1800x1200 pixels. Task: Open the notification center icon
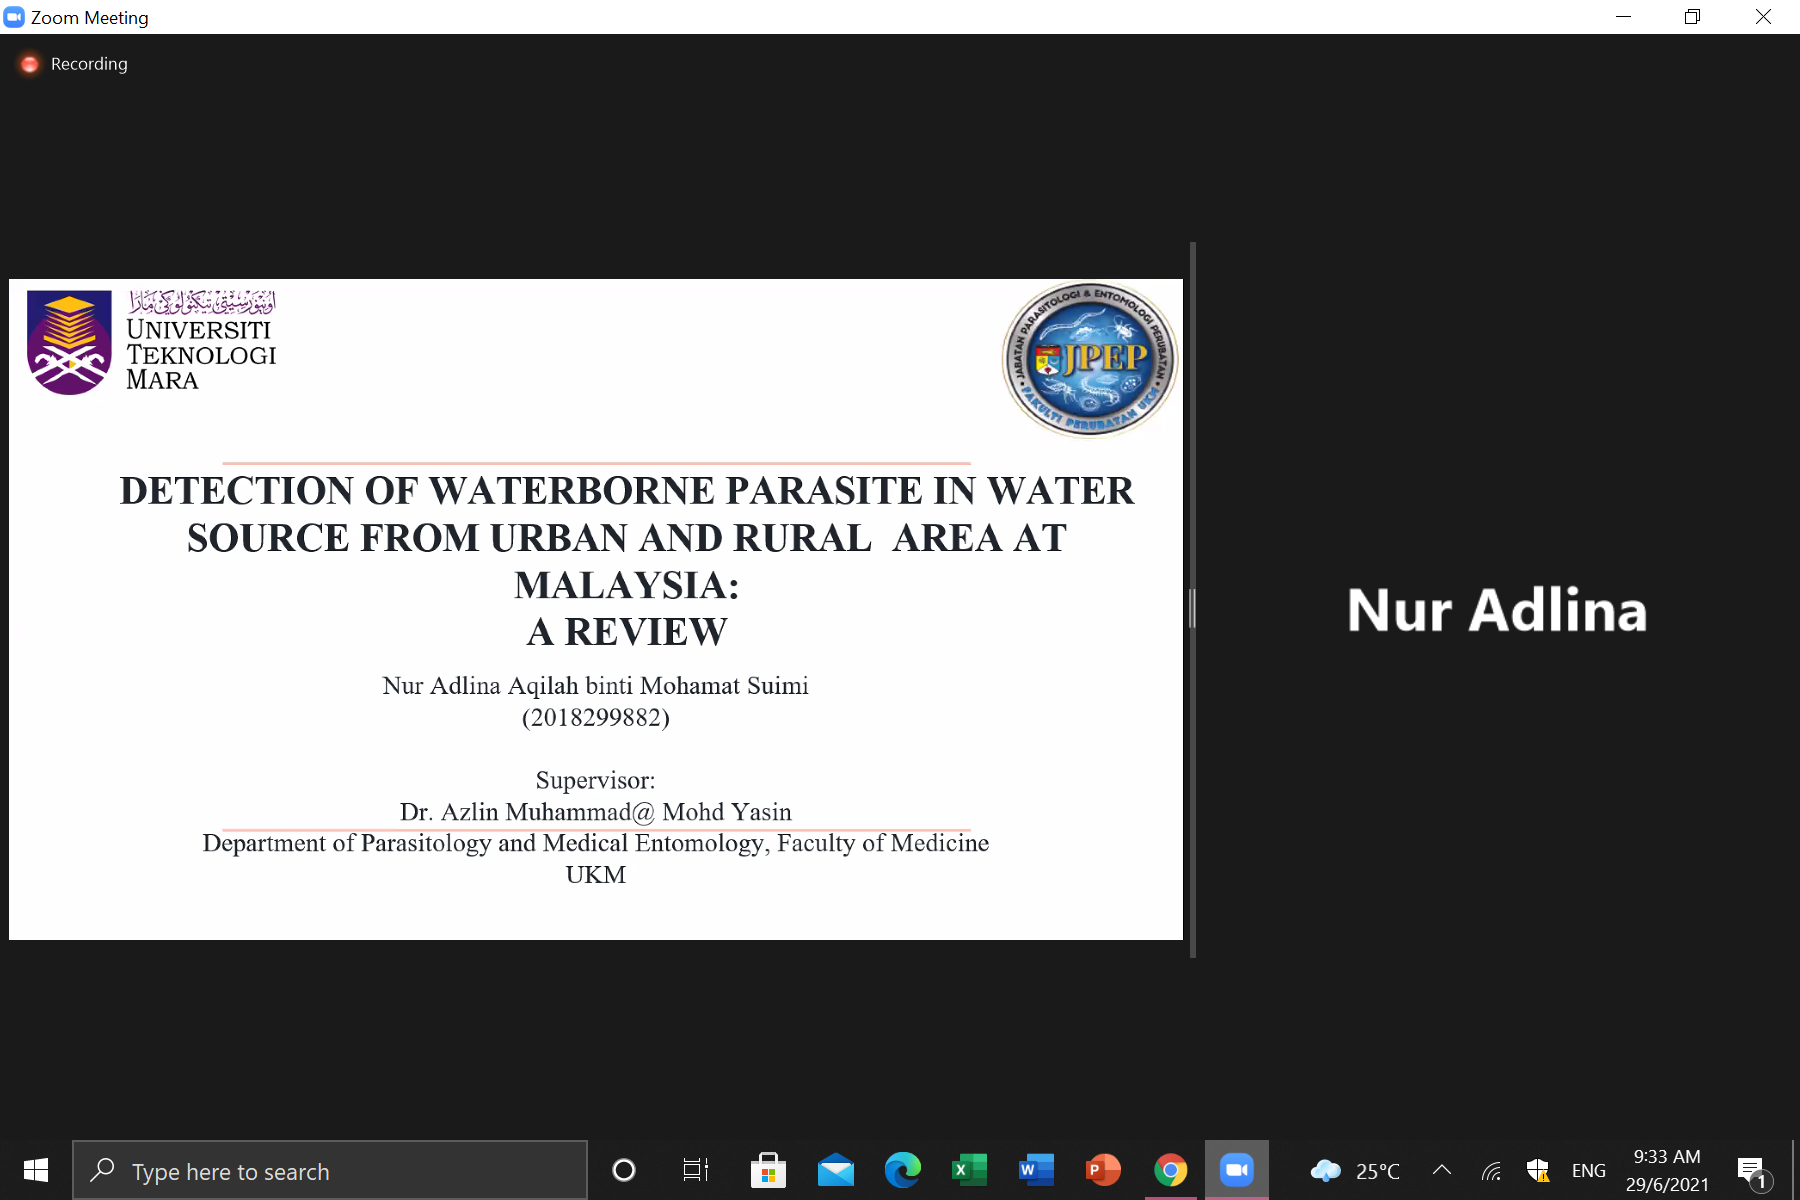pyautogui.click(x=1751, y=1170)
